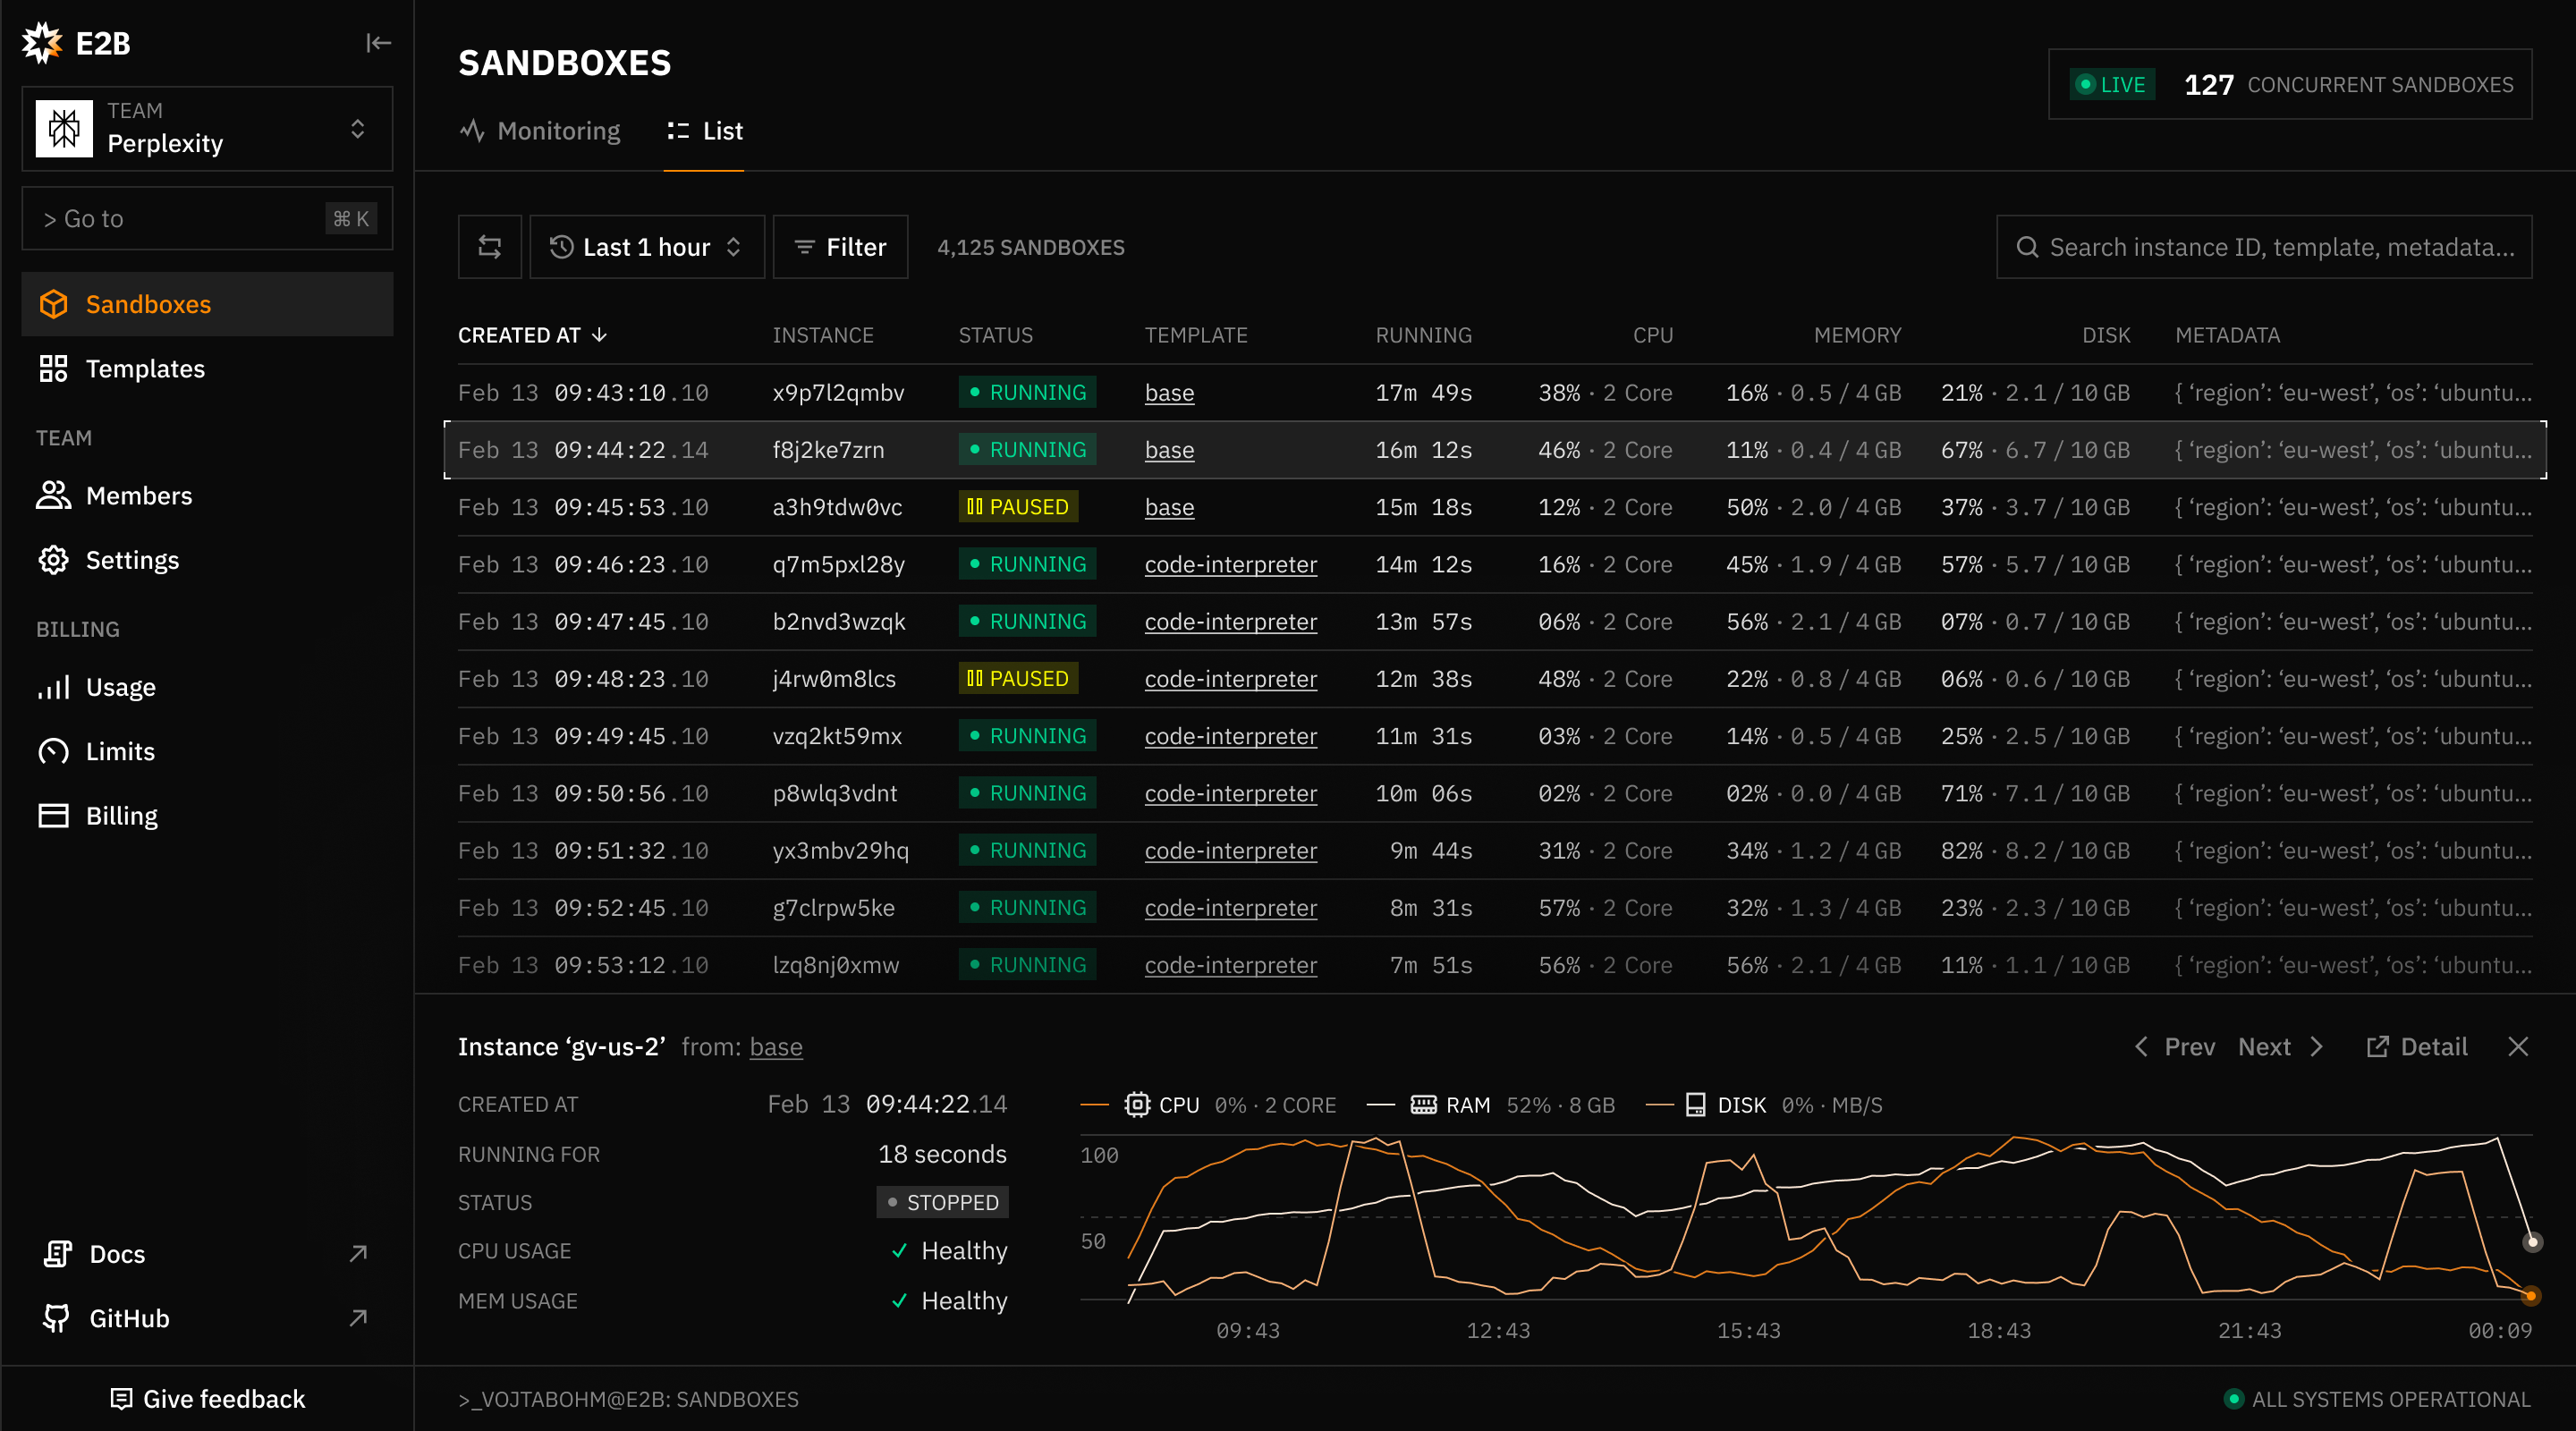The height and width of the screenshot is (1431, 2576).
Task: Change the time range from Last 1 hour
Action: pos(646,247)
